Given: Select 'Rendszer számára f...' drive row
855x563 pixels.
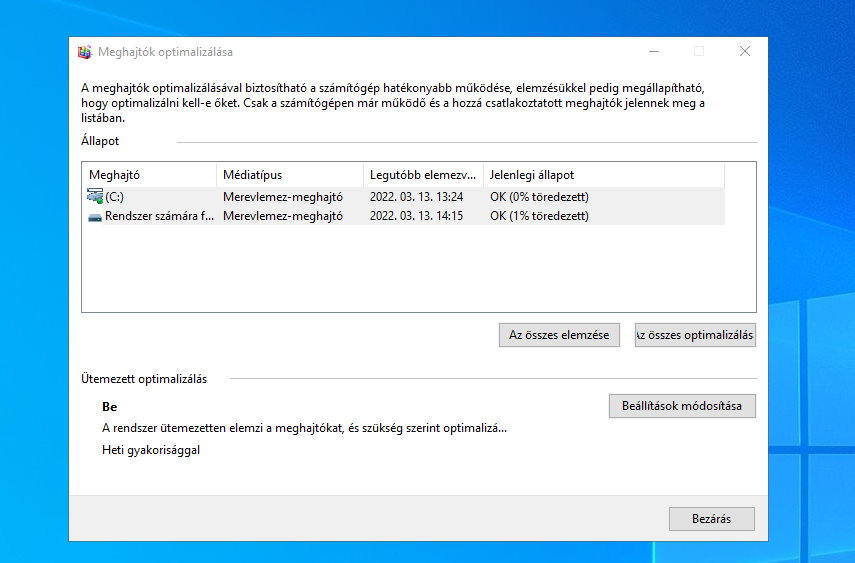Looking at the screenshot, I should [x=406, y=216].
